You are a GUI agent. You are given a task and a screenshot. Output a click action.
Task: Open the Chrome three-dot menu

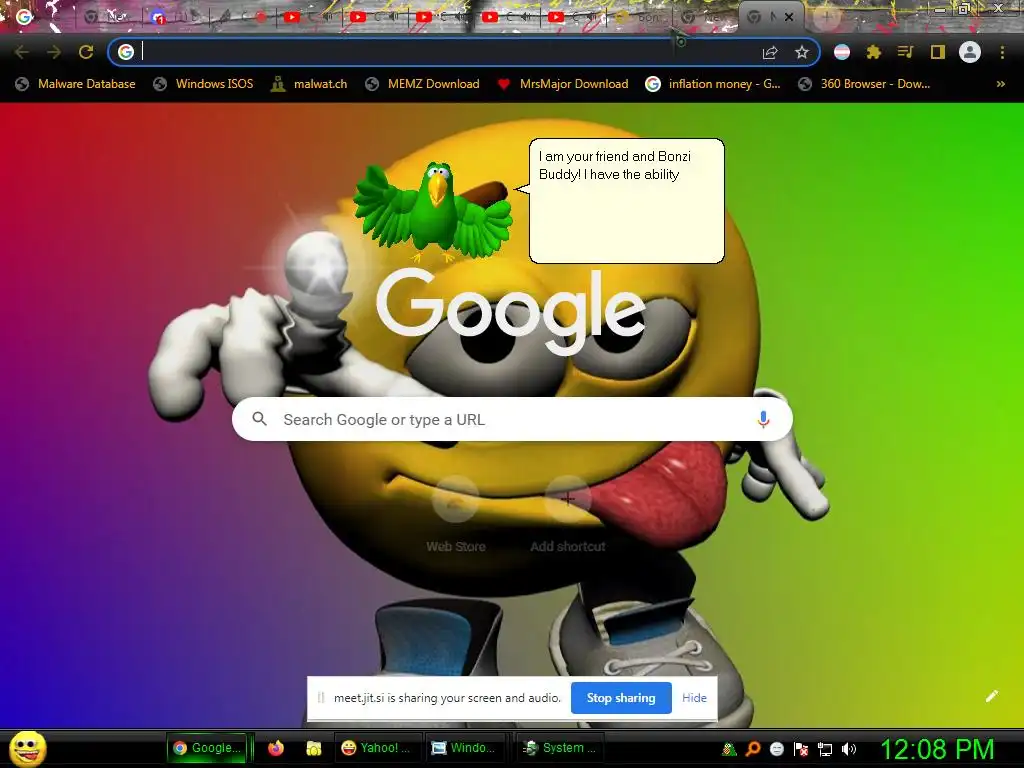(x=1002, y=52)
